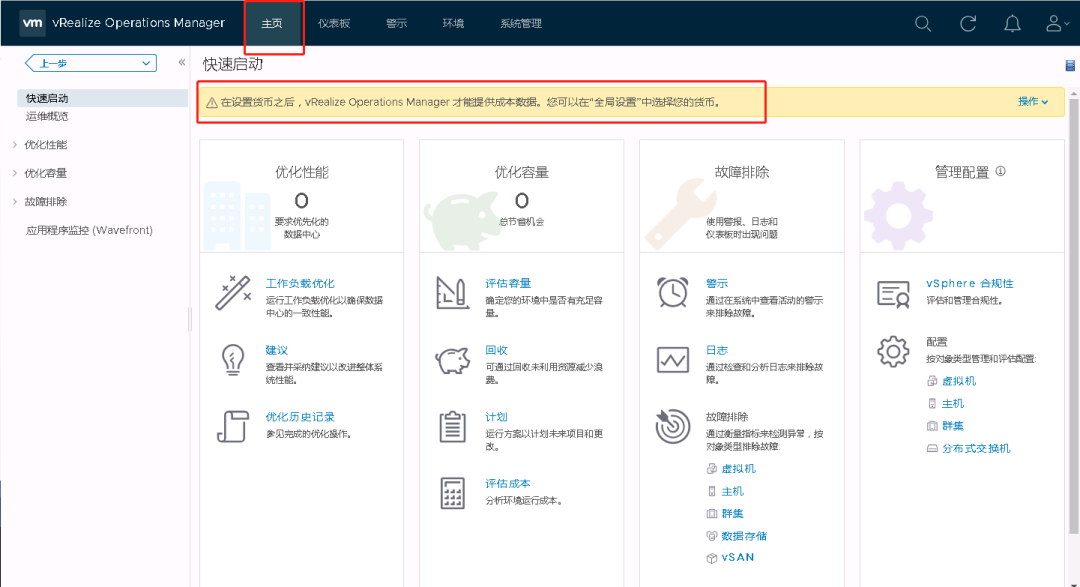Click the calculator icon beside 评估成本
The width and height of the screenshot is (1080, 587).
pos(453,493)
